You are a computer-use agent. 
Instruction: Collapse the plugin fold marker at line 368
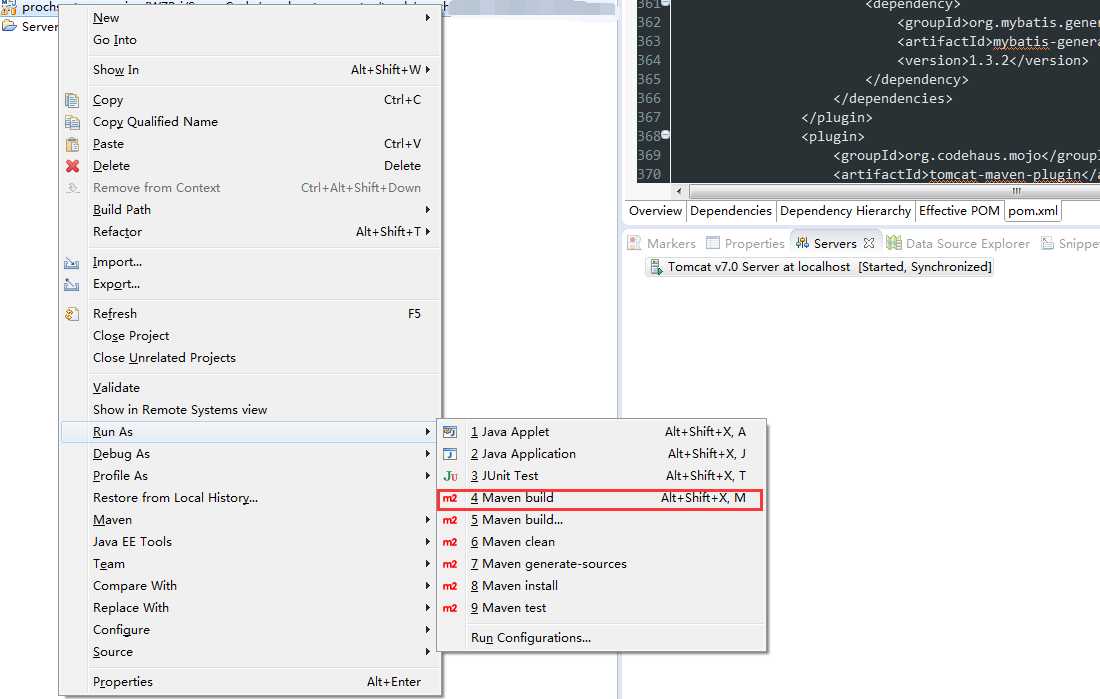pyautogui.click(x=665, y=134)
